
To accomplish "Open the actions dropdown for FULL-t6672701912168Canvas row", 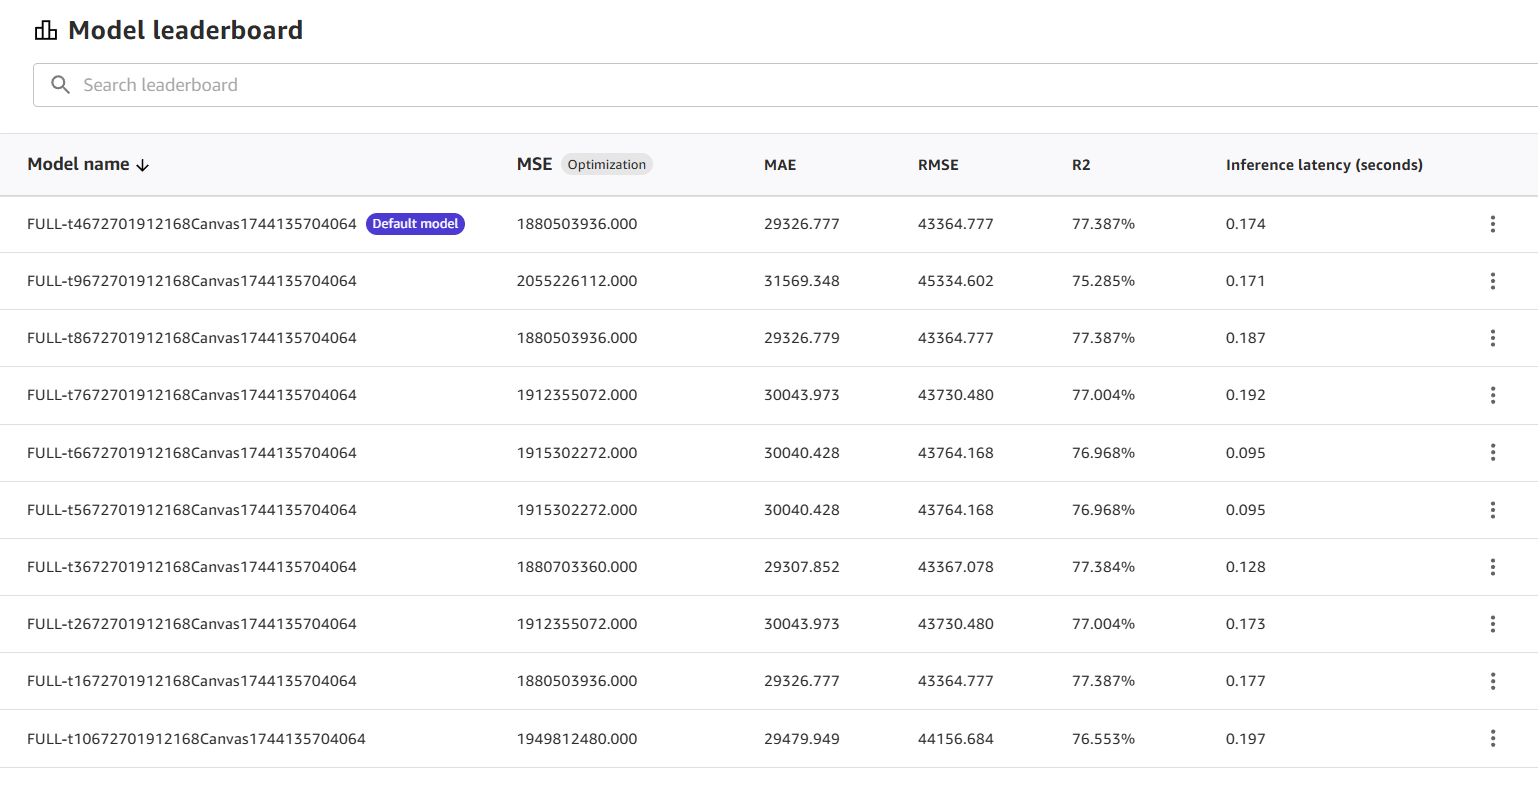I will point(1492,452).
